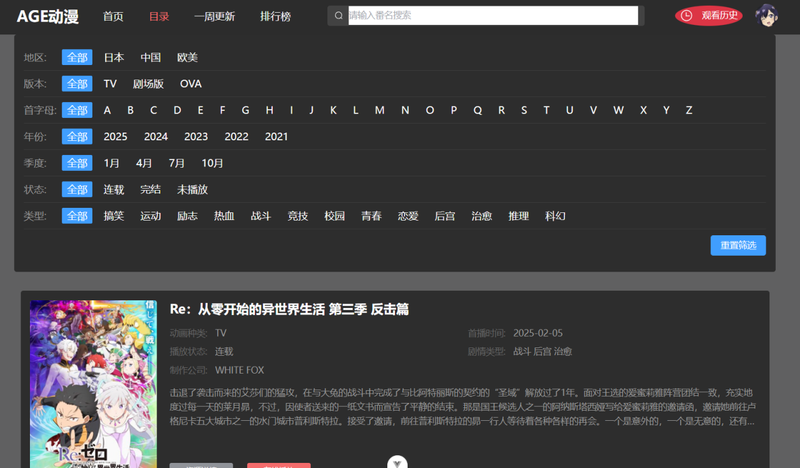
Task: Filter season by 7月
Action: 177,163
